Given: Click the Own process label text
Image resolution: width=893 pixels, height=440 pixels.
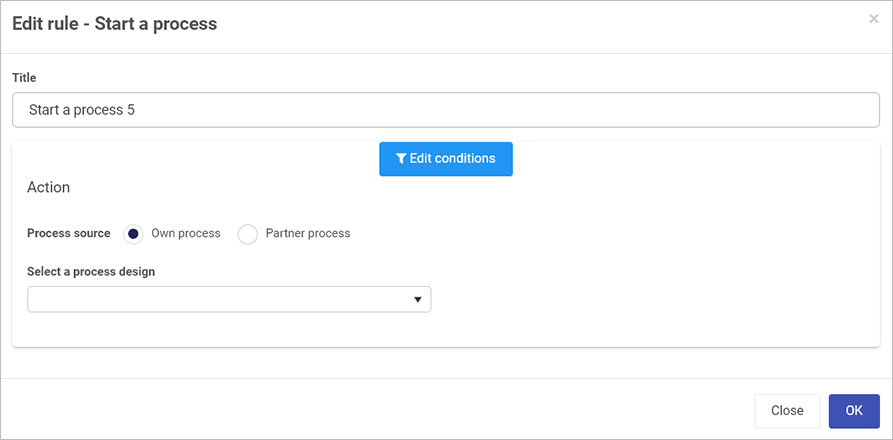Looking at the screenshot, I should (x=186, y=233).
